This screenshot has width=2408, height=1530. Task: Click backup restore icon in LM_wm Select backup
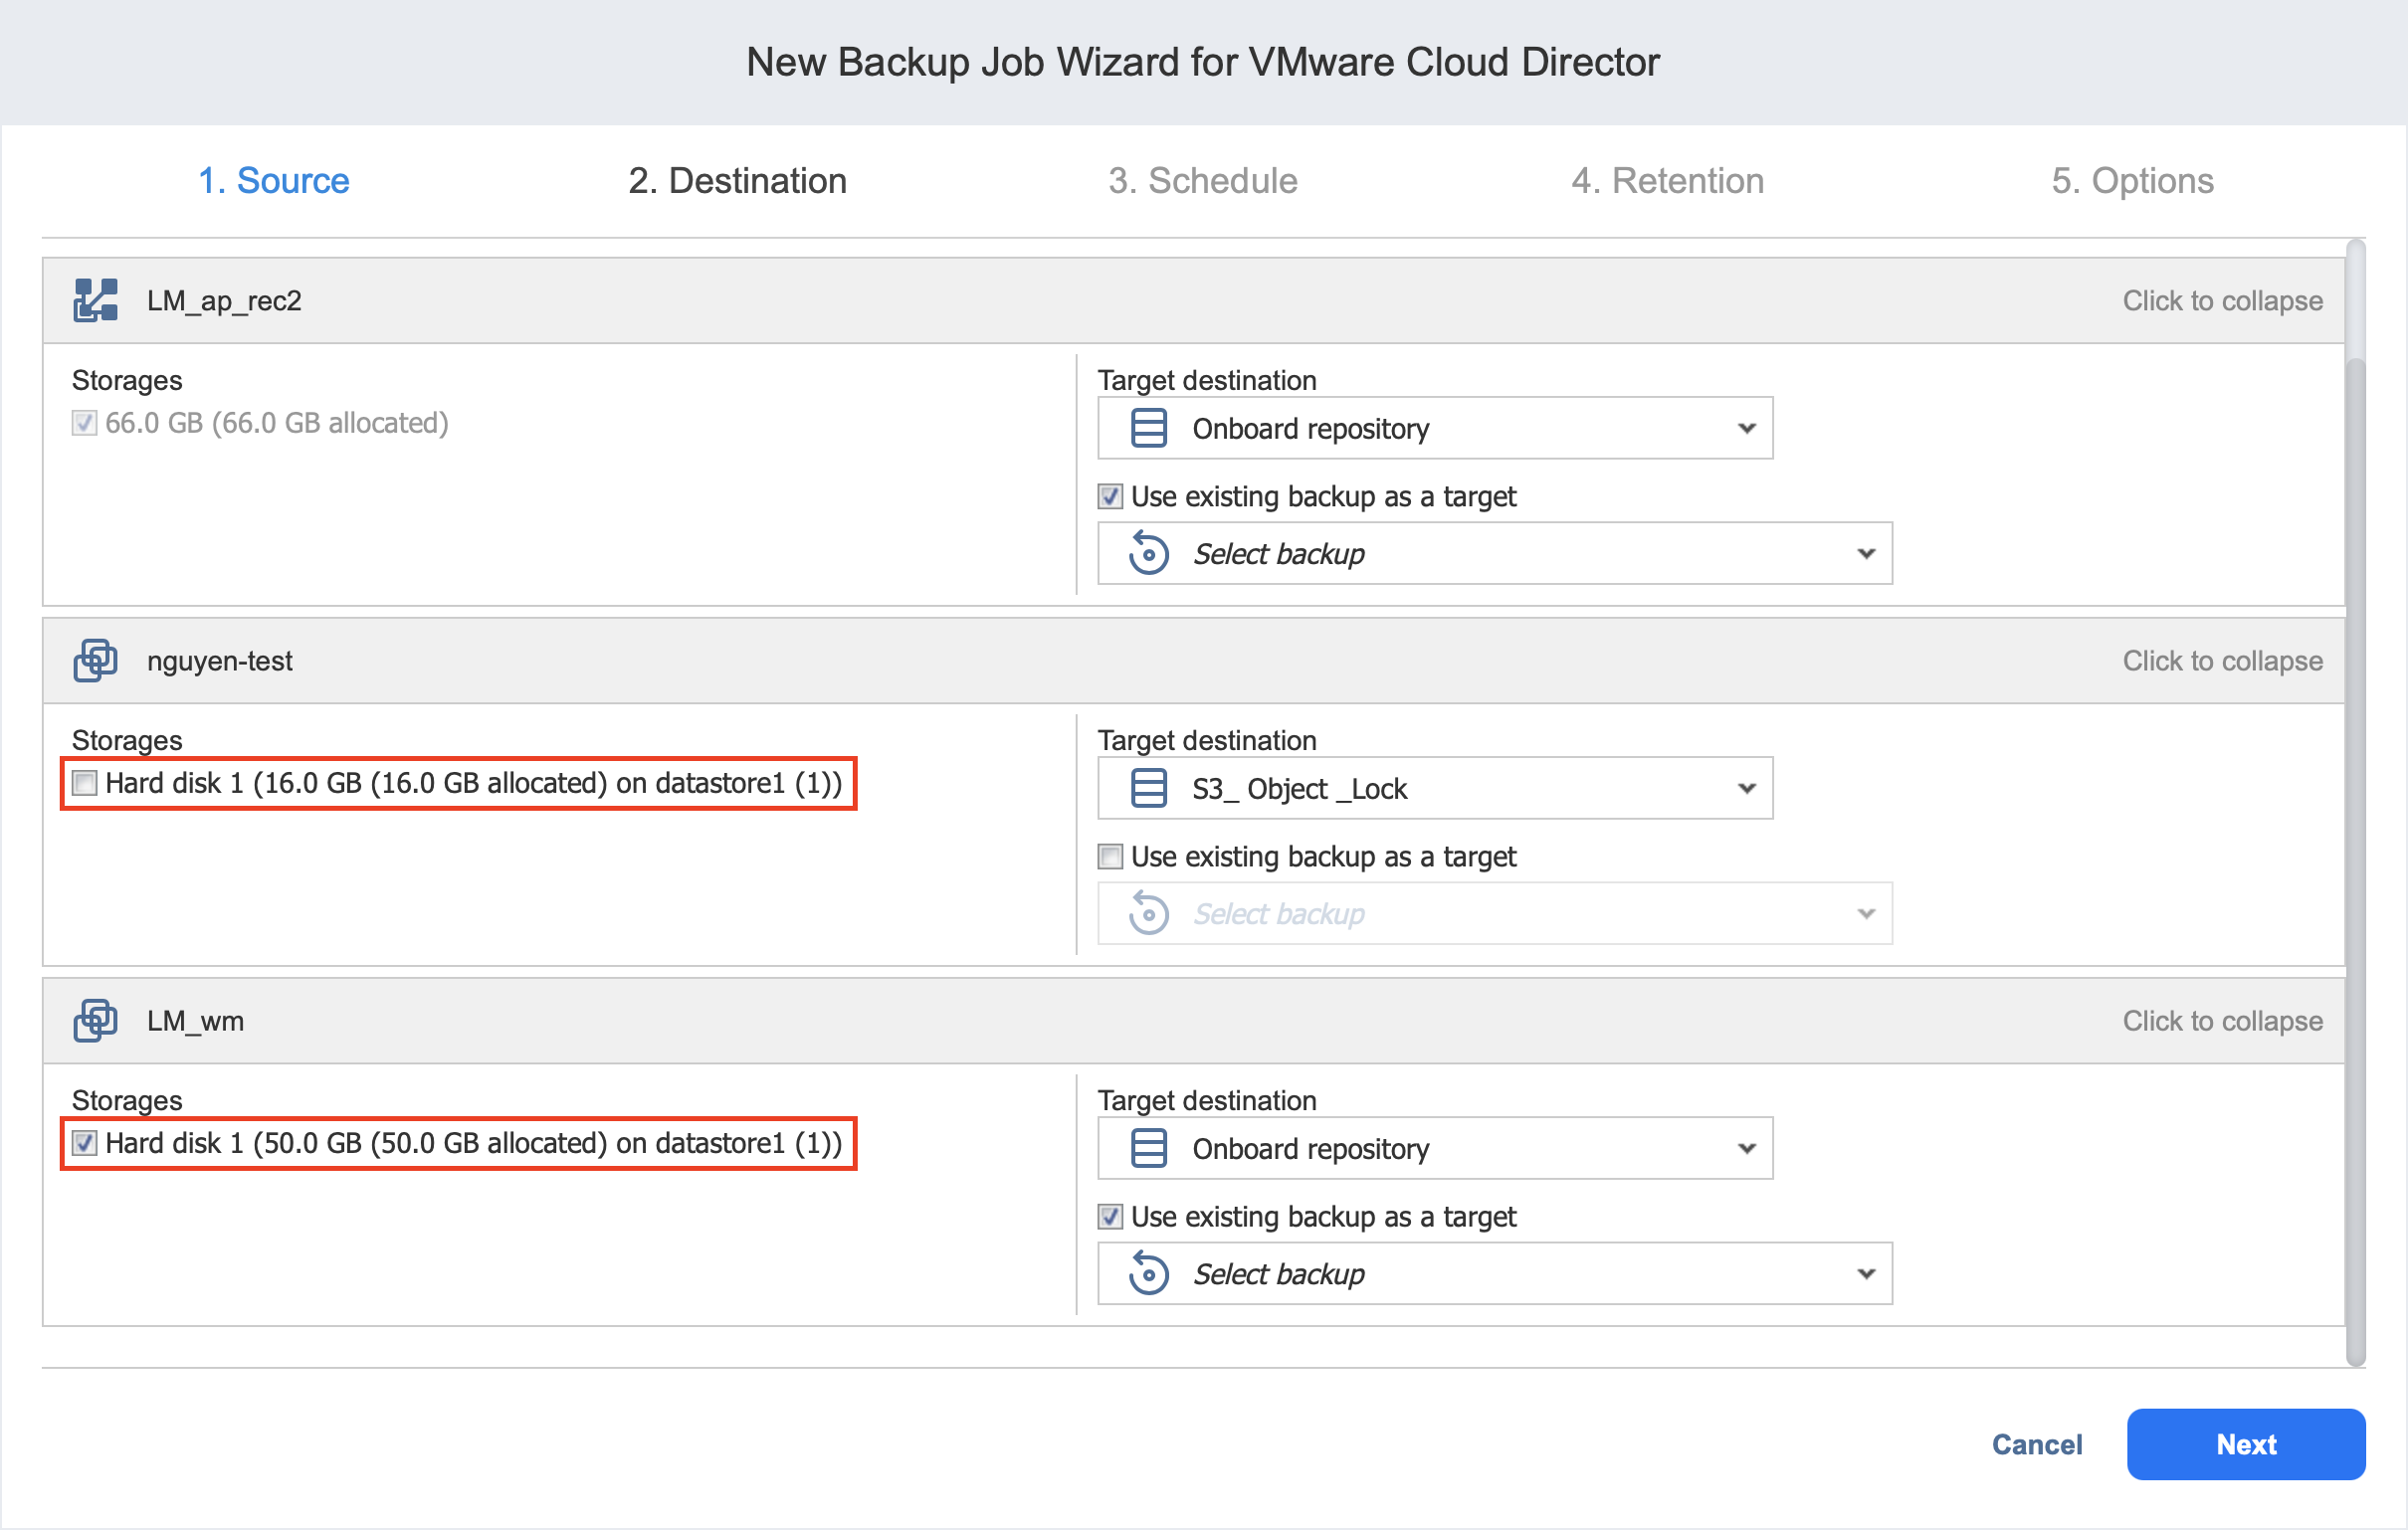1148,1273
